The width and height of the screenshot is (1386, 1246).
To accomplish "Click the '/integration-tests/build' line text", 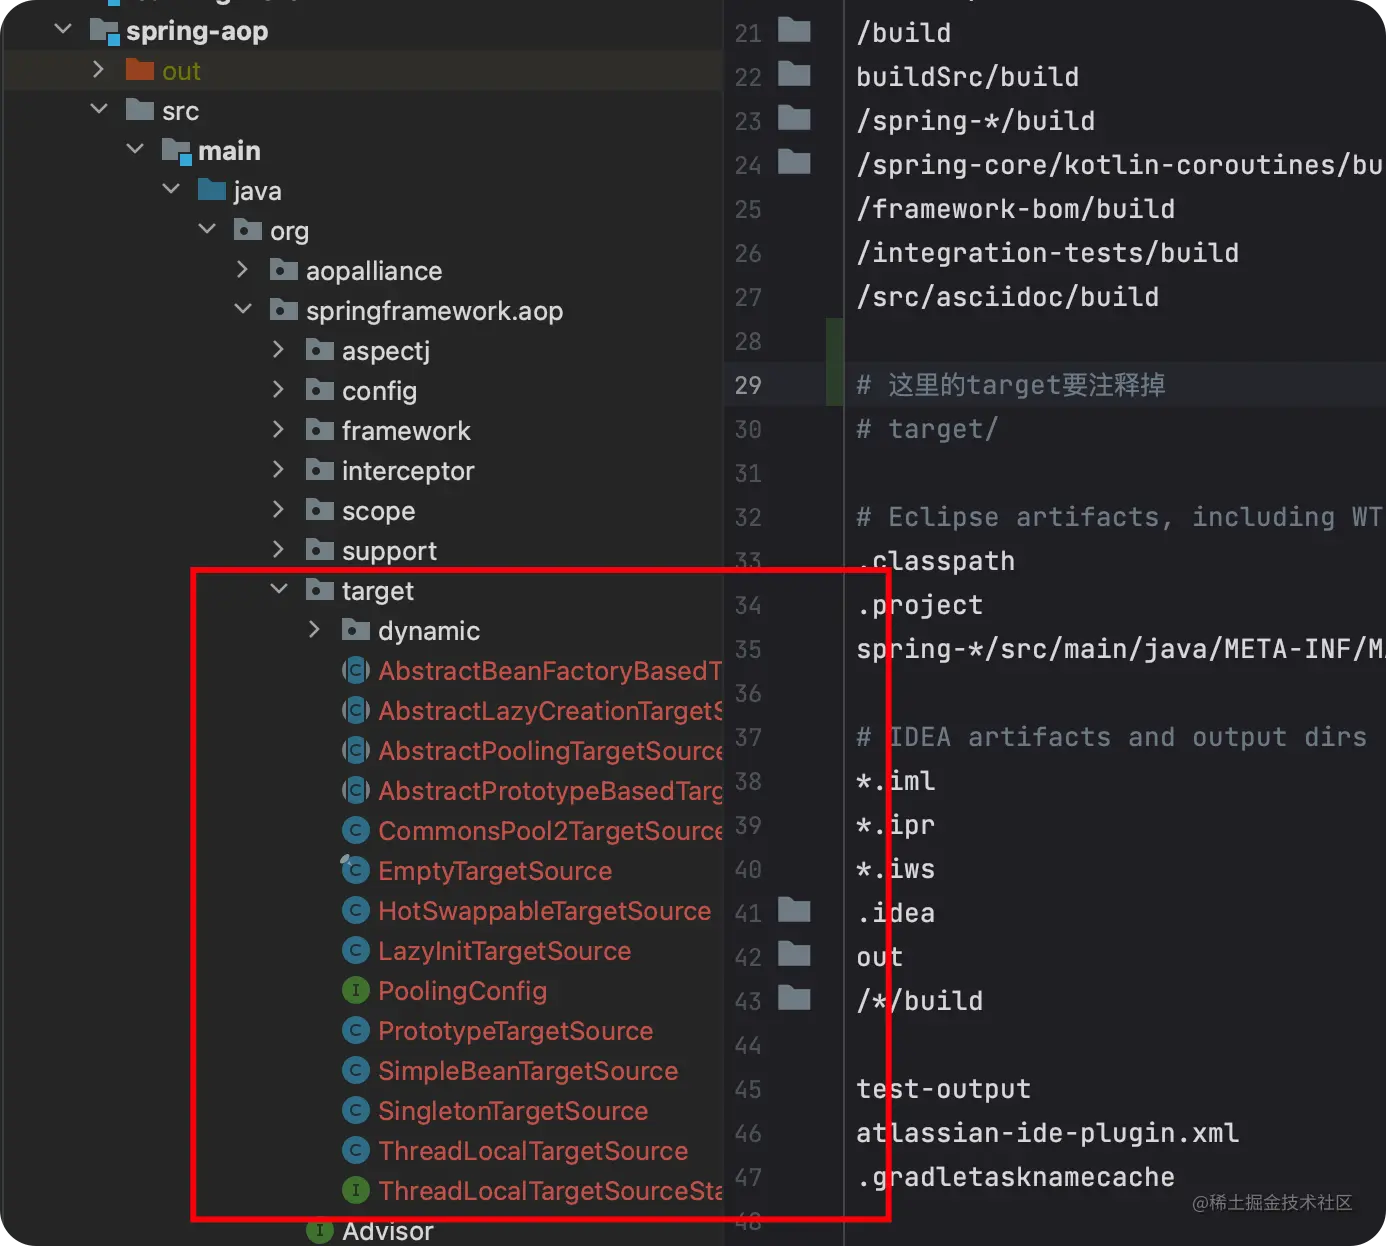I will coord(1047,253).
